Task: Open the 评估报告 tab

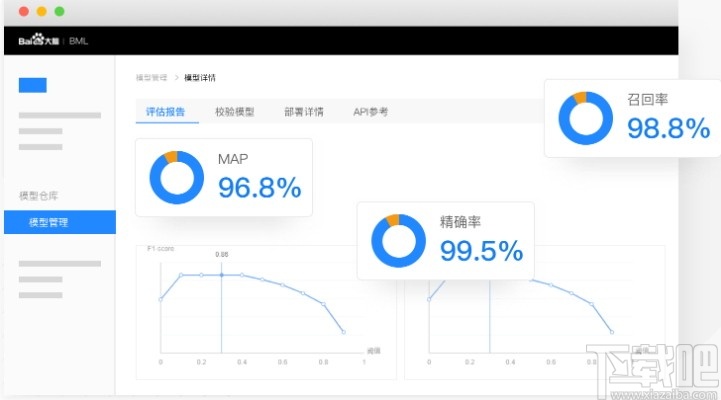Action: 166,112
